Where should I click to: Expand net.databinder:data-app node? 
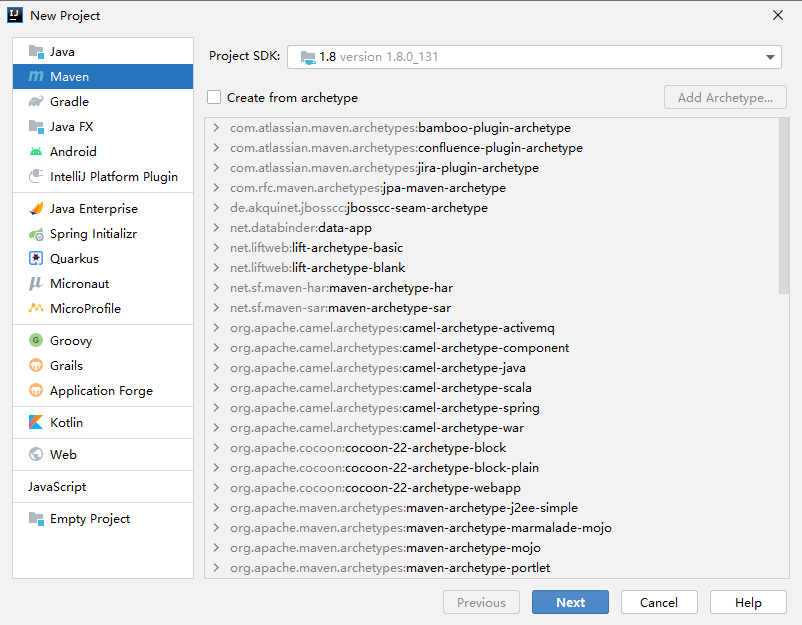click(216, 227)
